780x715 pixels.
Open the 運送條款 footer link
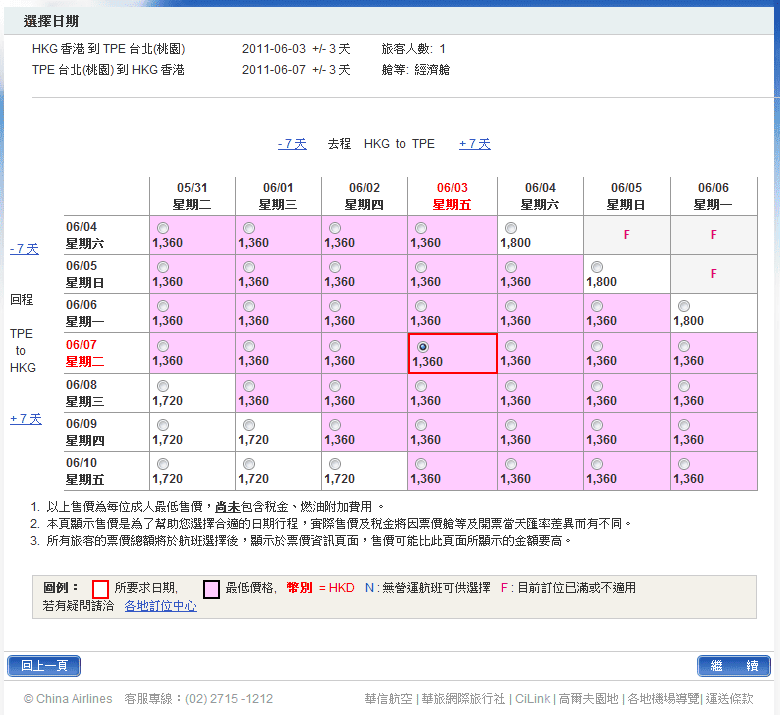tap(729, 699)
